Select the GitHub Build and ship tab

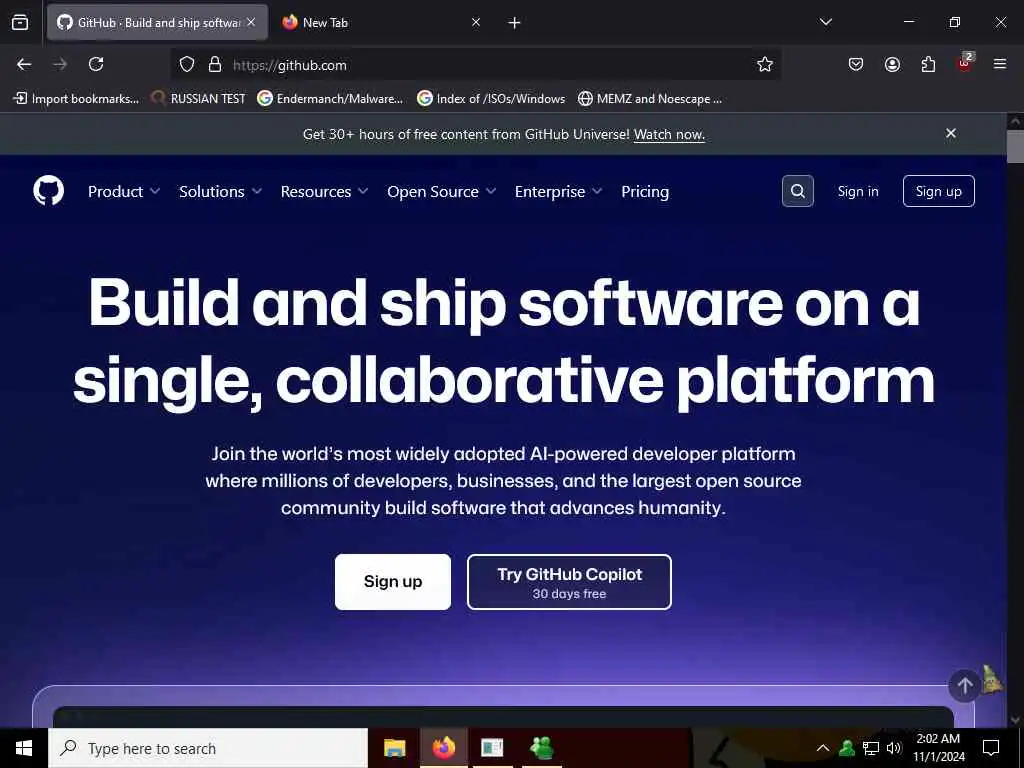157,22
